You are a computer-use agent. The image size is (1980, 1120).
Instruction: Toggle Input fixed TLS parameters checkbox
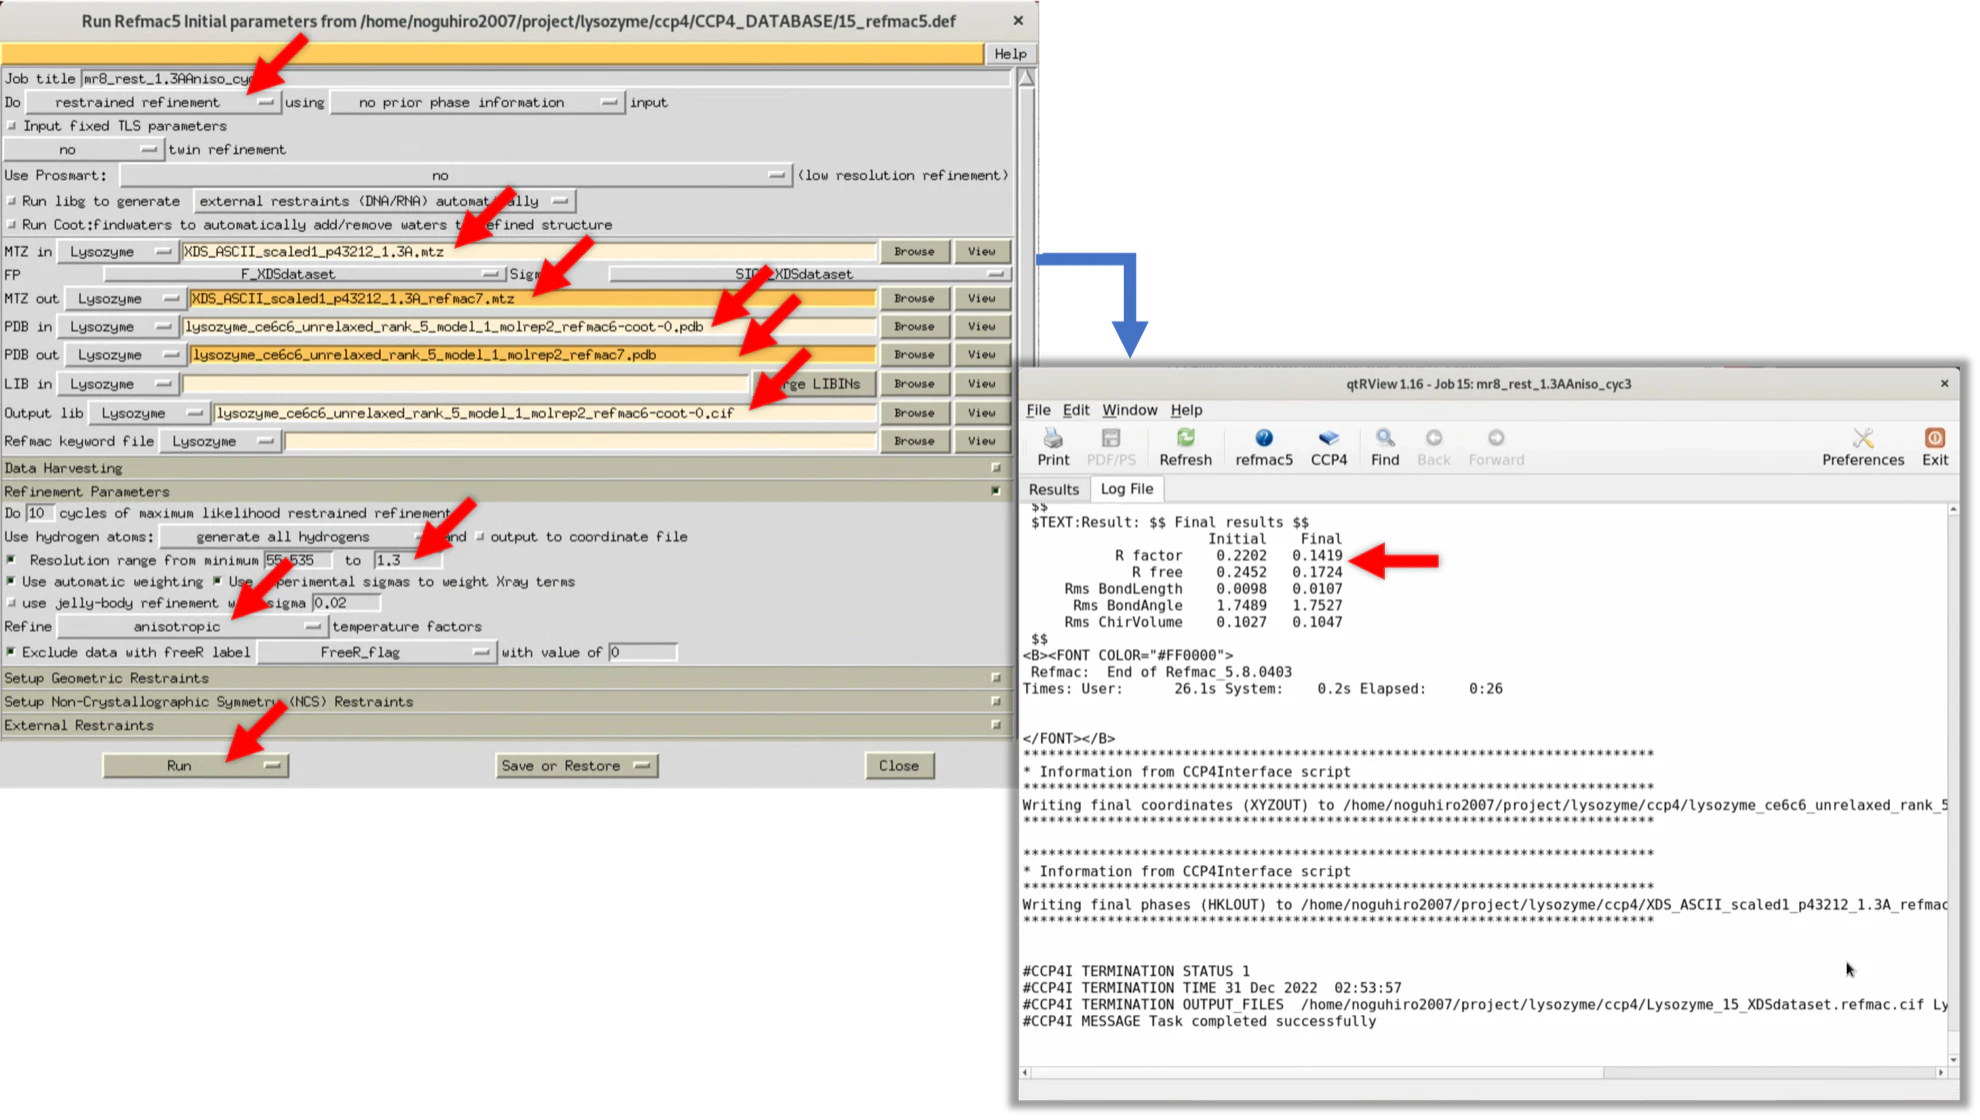pos(12,126)
